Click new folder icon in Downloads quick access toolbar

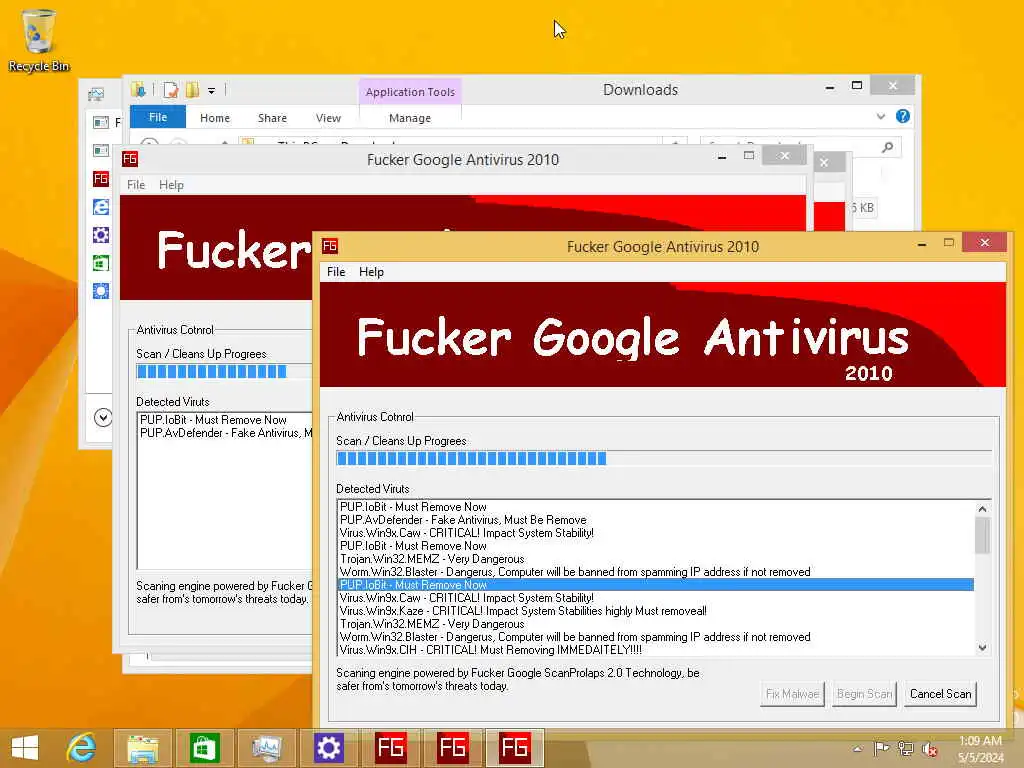pos(192,89)
